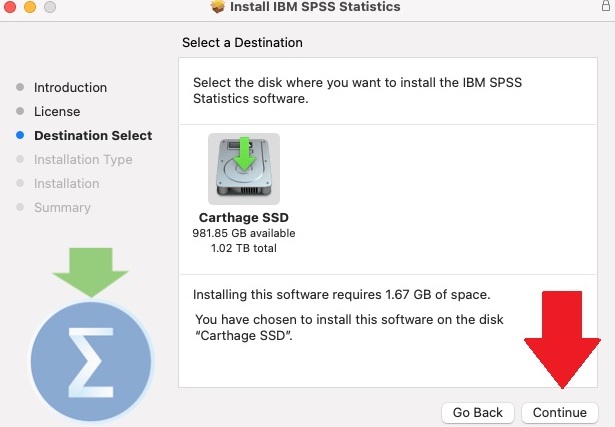Click the "Carthage SSD" disk name label
Viewport: 615px width, 427px height.
[x=243, y=217]
